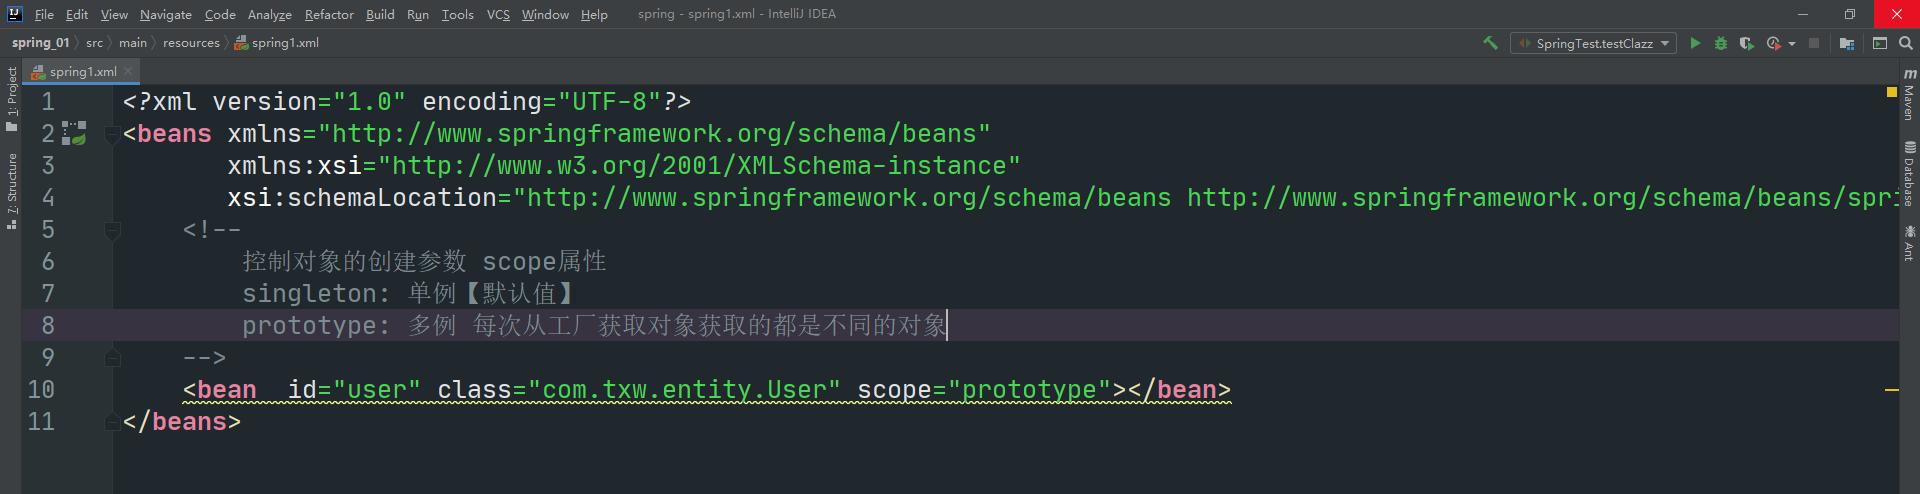Open the Edit menu
The width and height of the screenshot is (1920, 494).
pyautogui.click(x=77, y=14)
